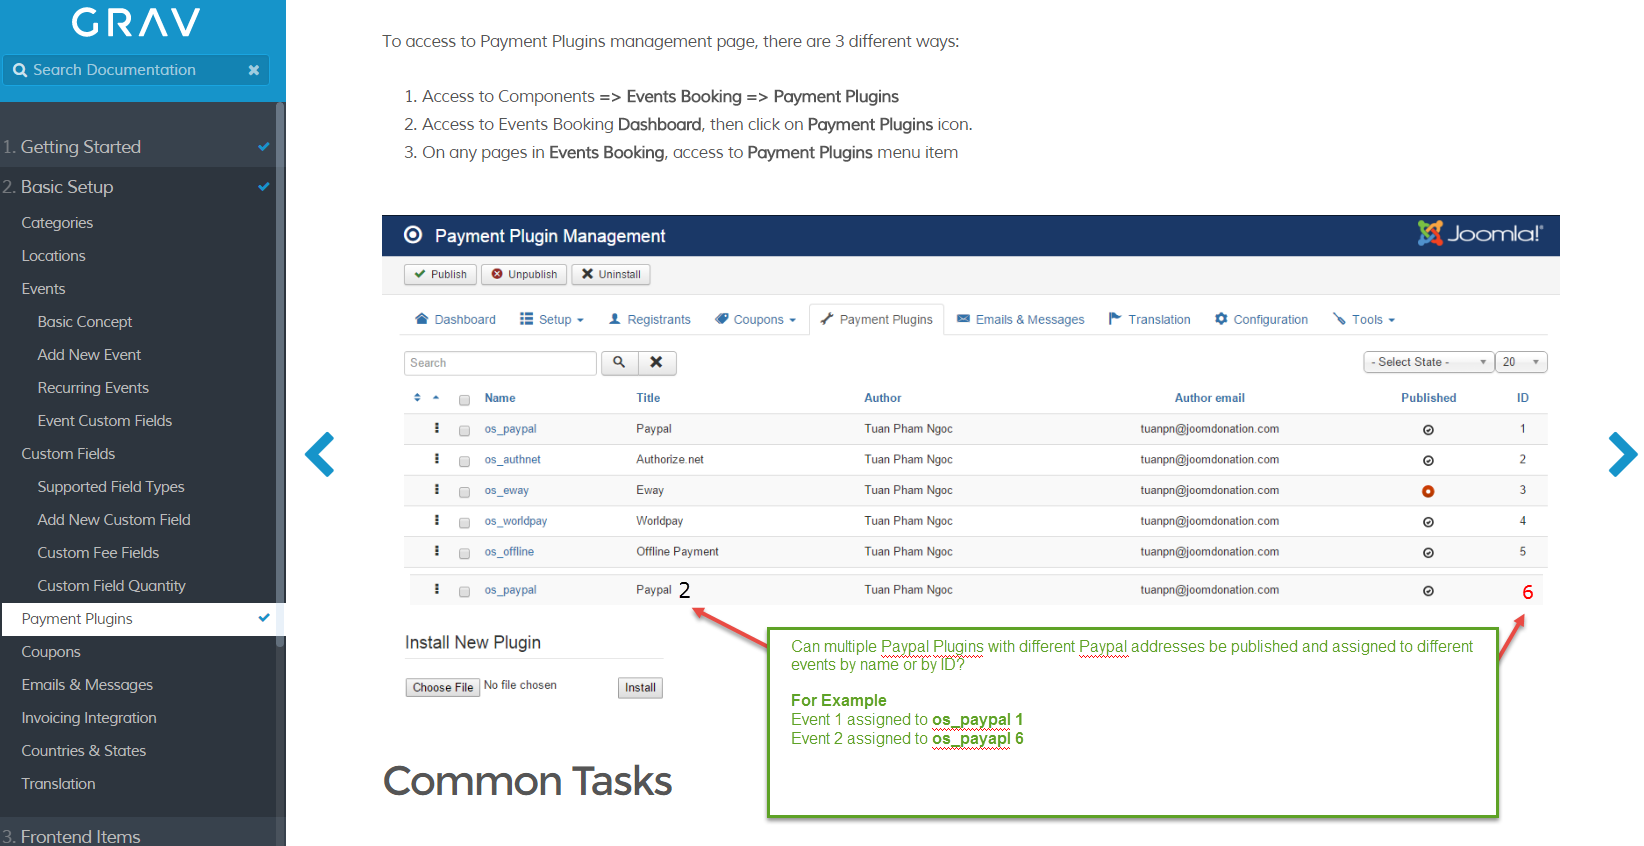The height and width of the screenshot is (846, 1644).
Task: Click the Joomla logo in header
Action: click(1480, 233)
